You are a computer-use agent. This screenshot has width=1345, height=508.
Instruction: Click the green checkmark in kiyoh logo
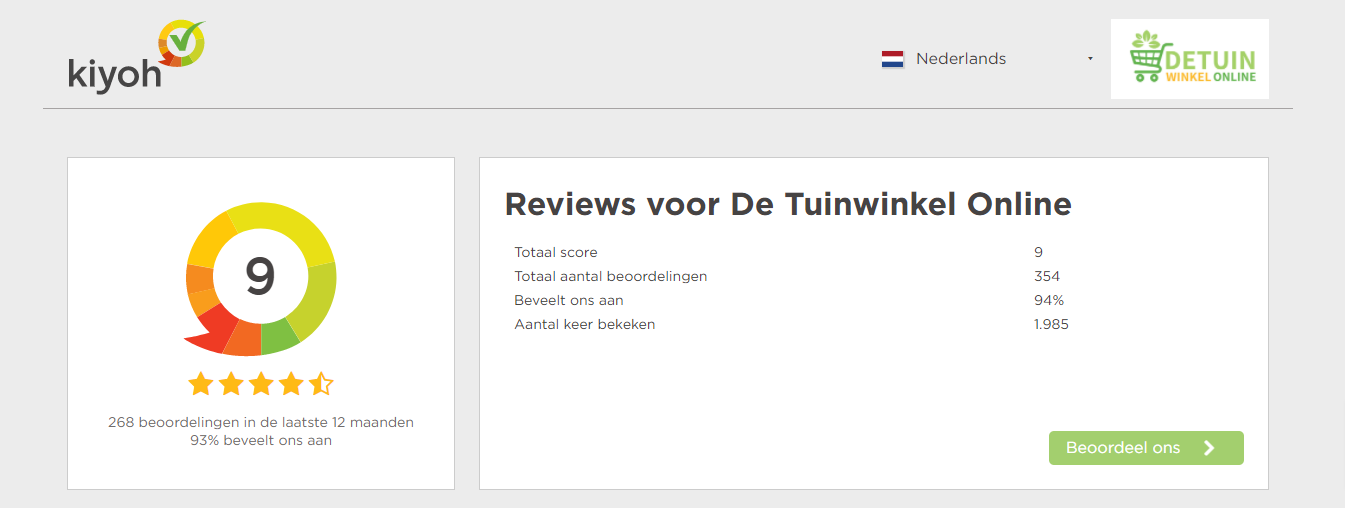(x=184, y=40)
